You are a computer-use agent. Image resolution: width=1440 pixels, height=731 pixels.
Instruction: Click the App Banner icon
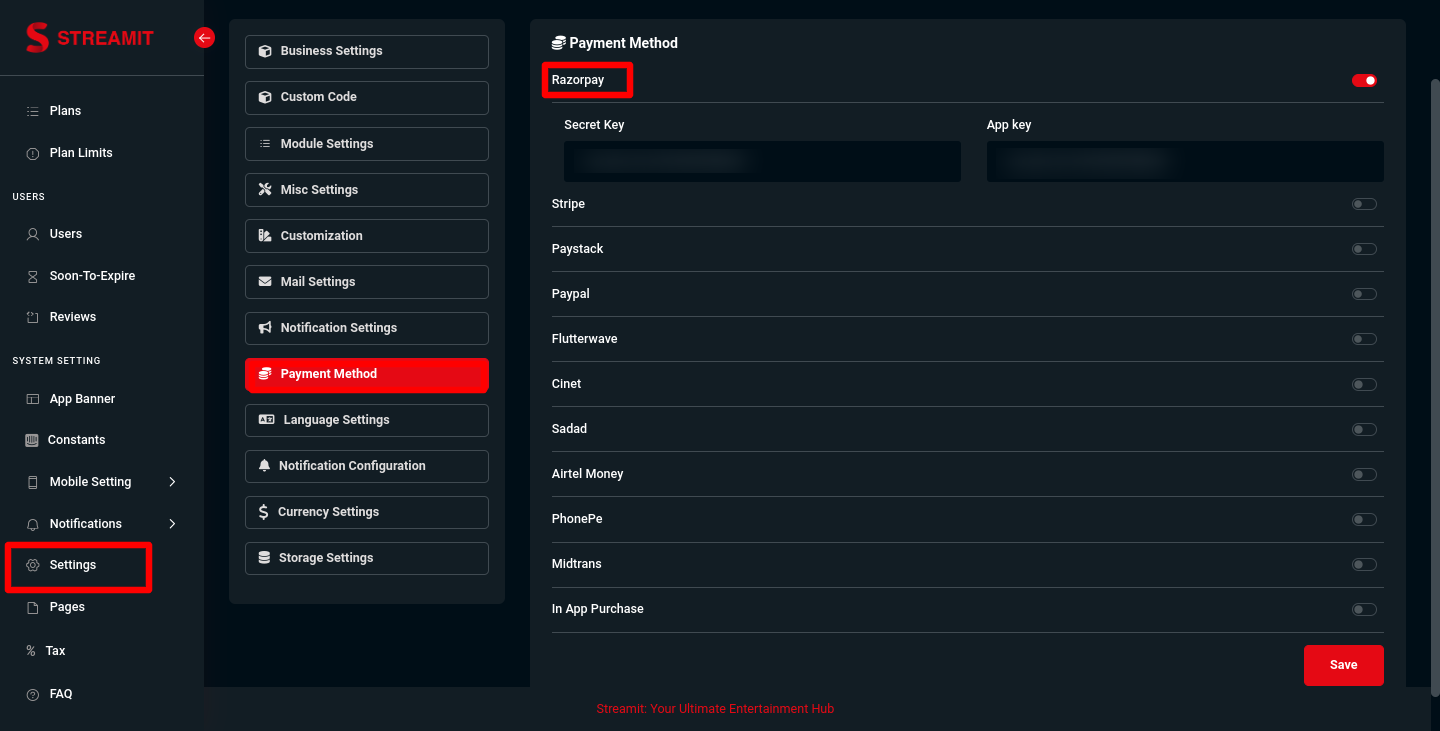[32, 399]
